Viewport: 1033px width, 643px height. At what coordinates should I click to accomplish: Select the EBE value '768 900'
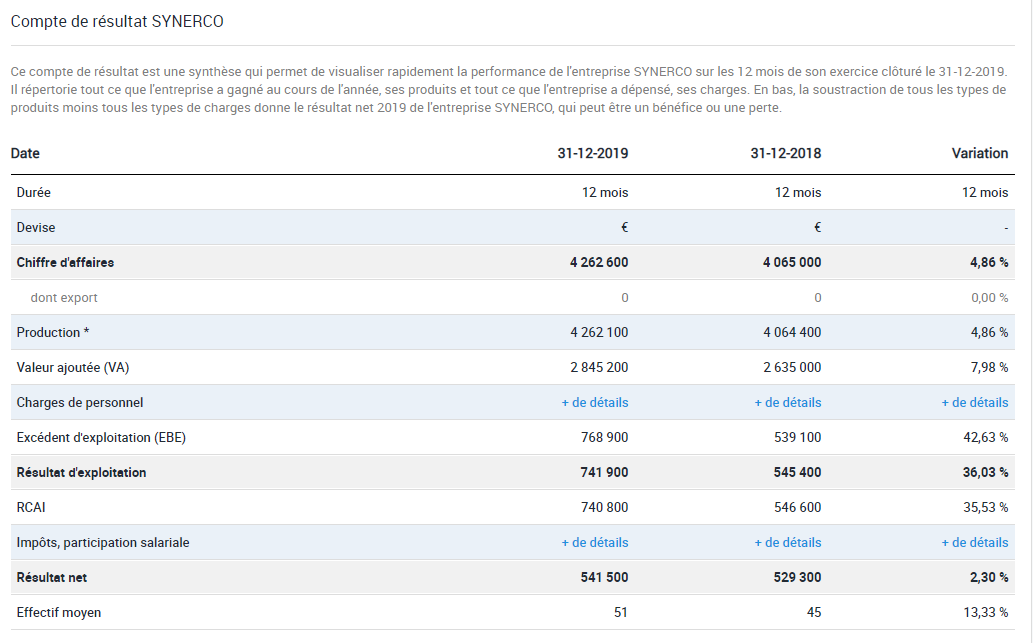pos(604,437)
